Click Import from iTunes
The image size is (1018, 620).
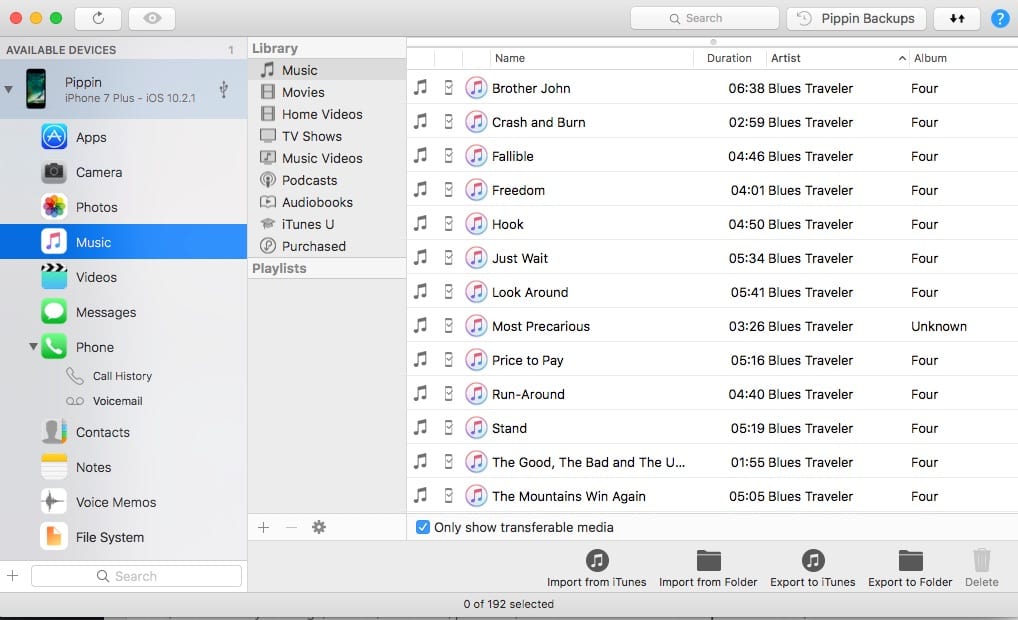click(597, 569)
